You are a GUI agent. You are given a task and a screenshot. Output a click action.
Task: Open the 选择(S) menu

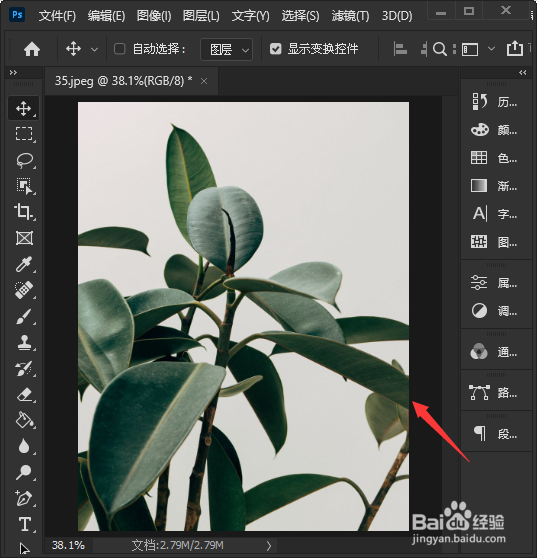pos(300,16)
